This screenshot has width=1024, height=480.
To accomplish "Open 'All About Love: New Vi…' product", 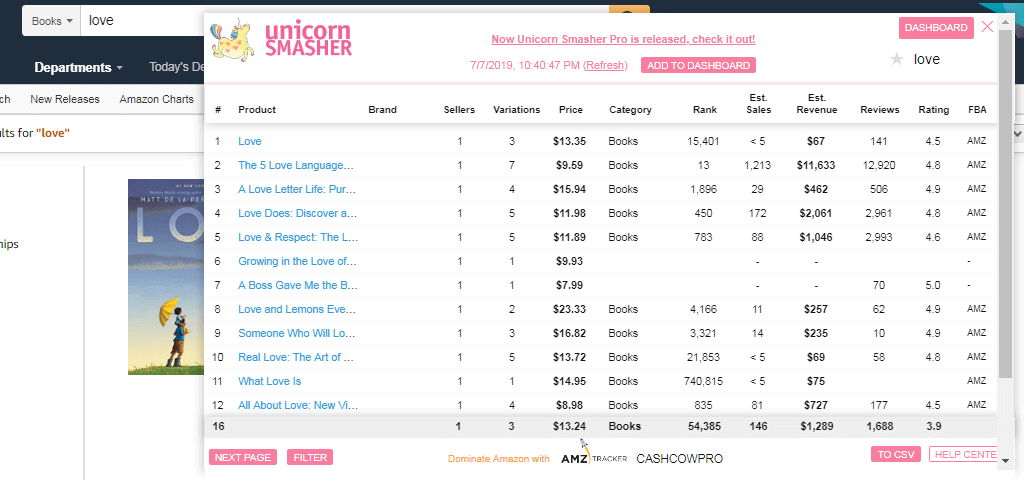I will pos(297,406).
